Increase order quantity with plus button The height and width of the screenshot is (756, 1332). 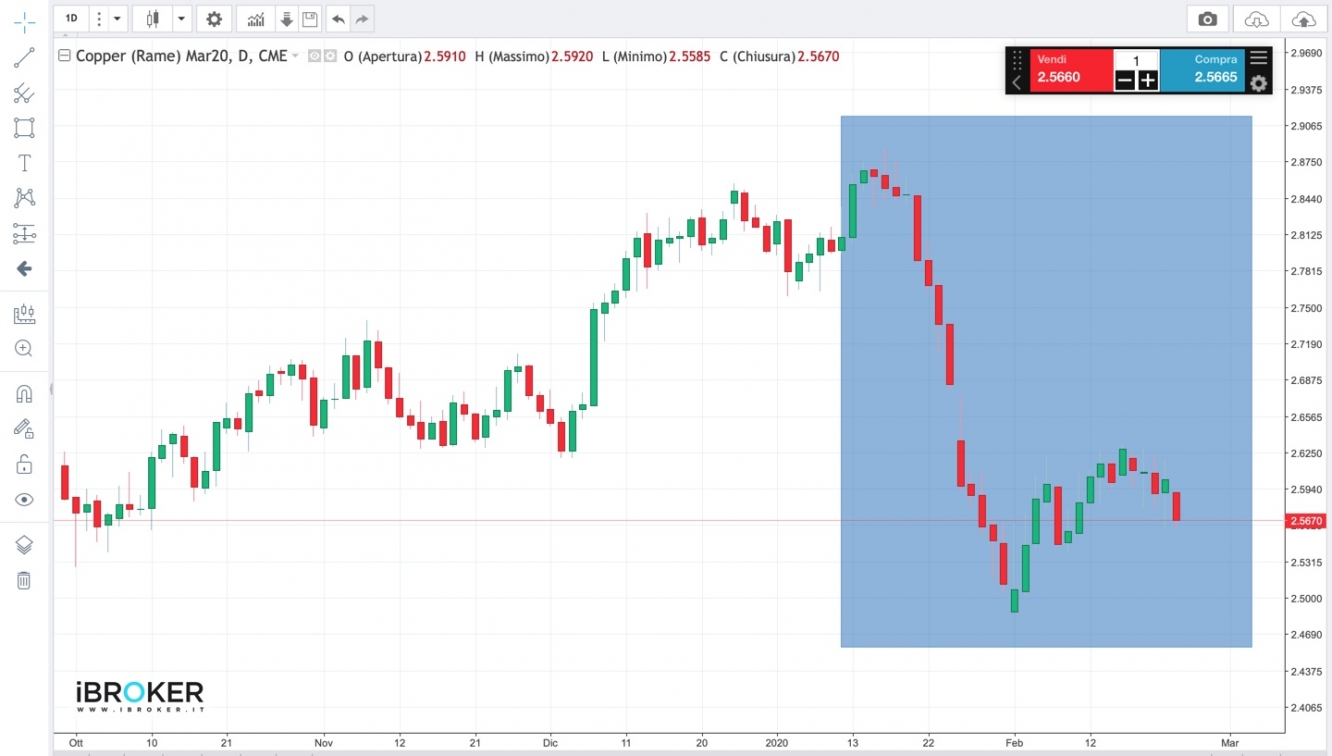(x=1148, y=81)
